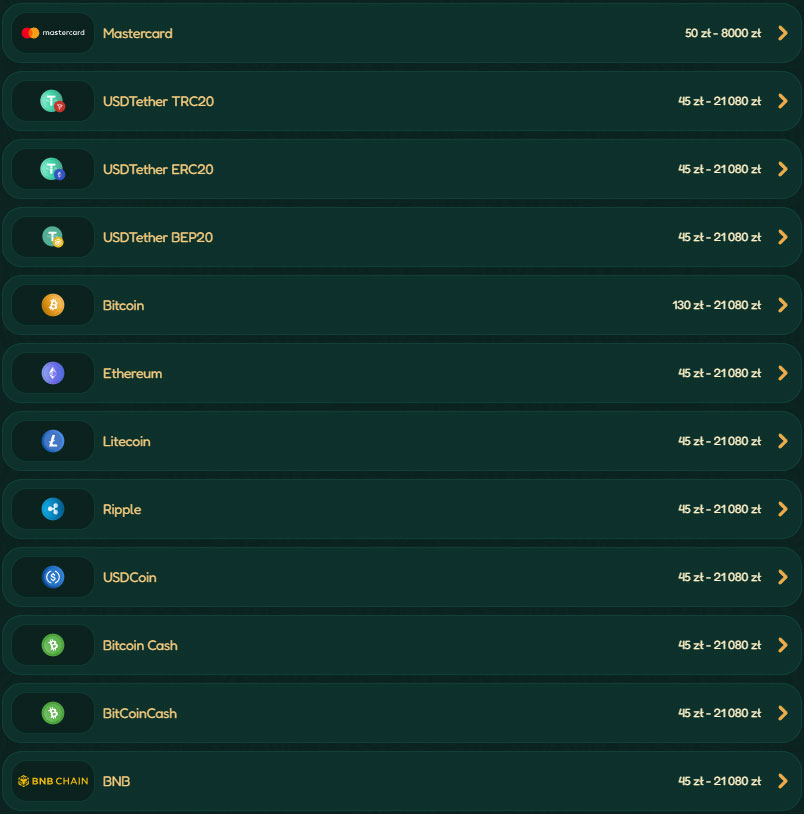
Task: Click the USDCoin dollar icon
Action: pos(53,577)
